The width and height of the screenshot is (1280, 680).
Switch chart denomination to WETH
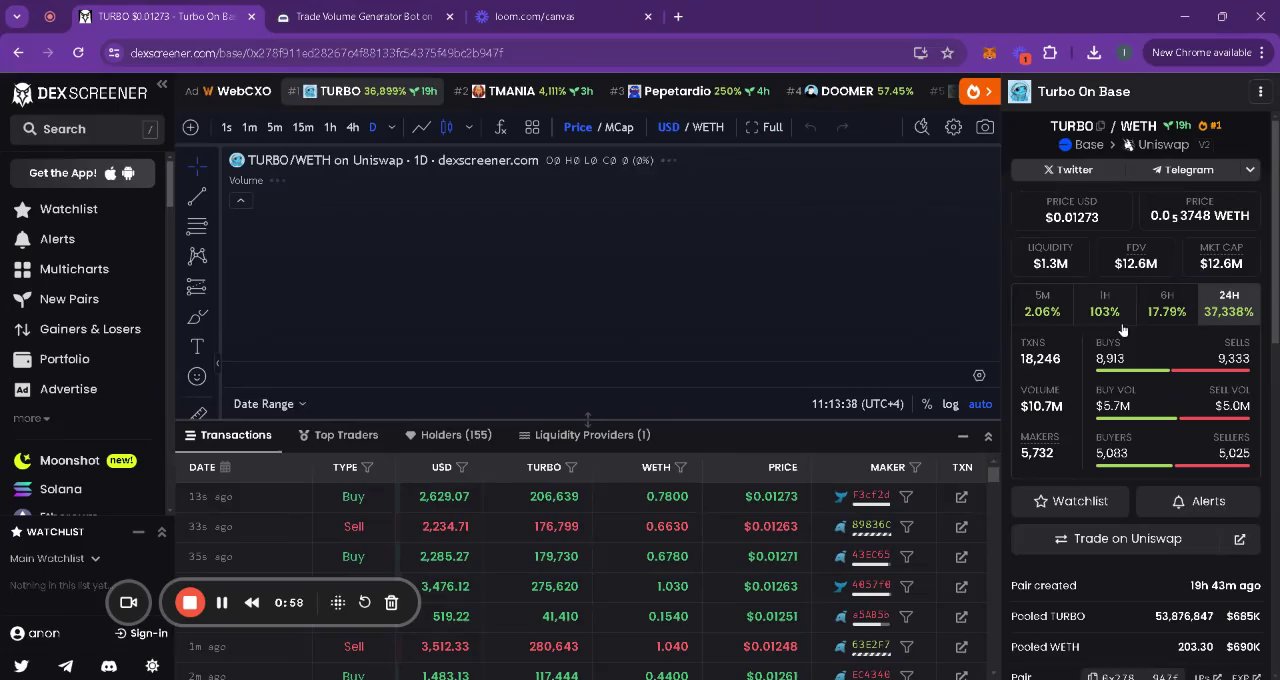[708, 127]
